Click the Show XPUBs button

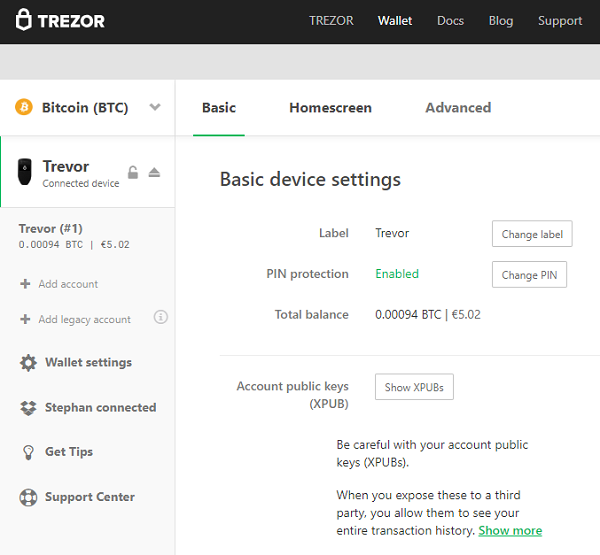414,387
